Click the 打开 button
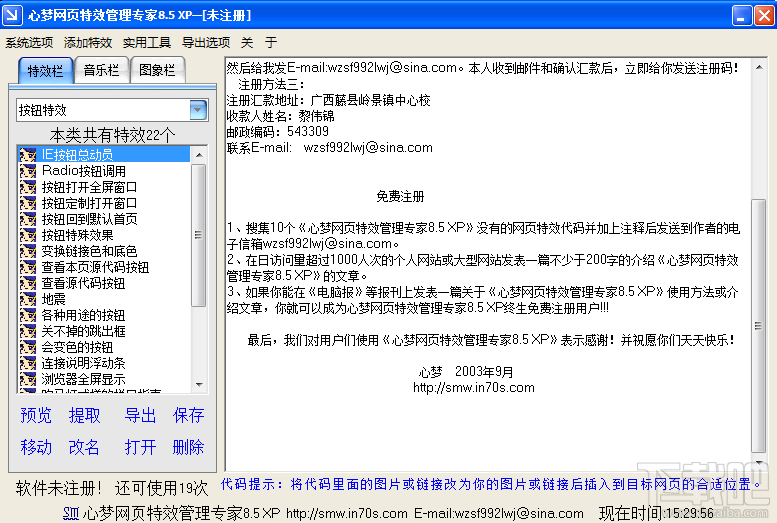Image resolution: width=777 pixels, height=523 pixels. 140,447
